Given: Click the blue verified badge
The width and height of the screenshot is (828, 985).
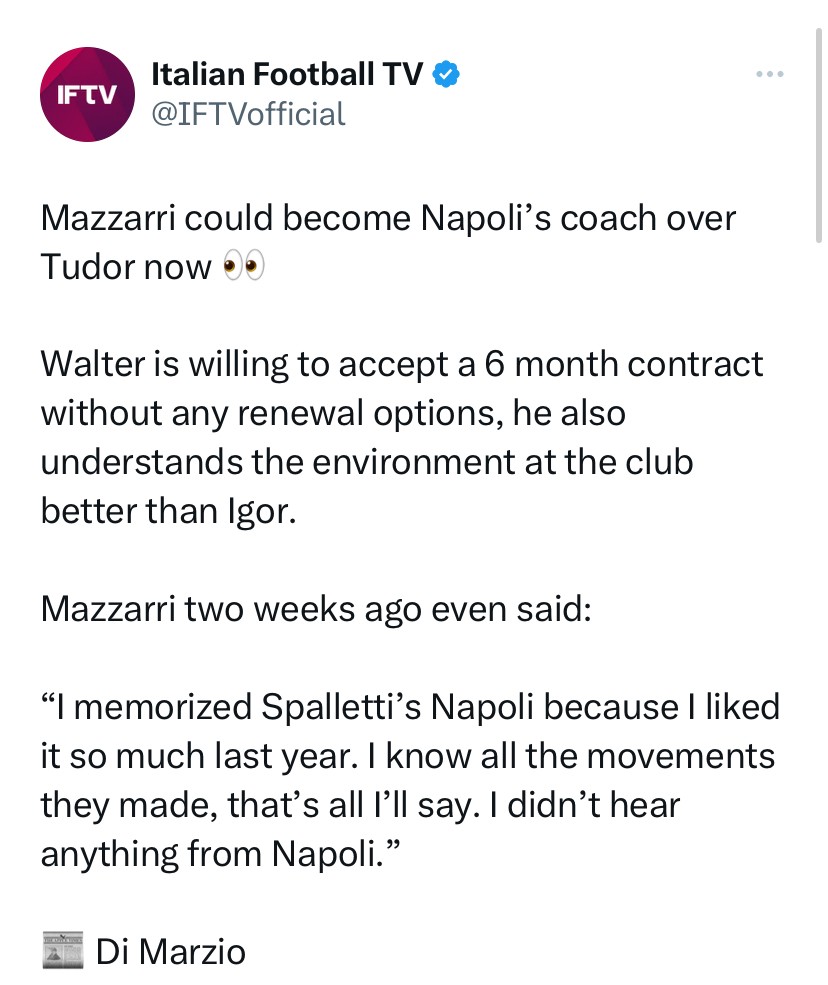Looking at the screenshot, I should 444,73.
